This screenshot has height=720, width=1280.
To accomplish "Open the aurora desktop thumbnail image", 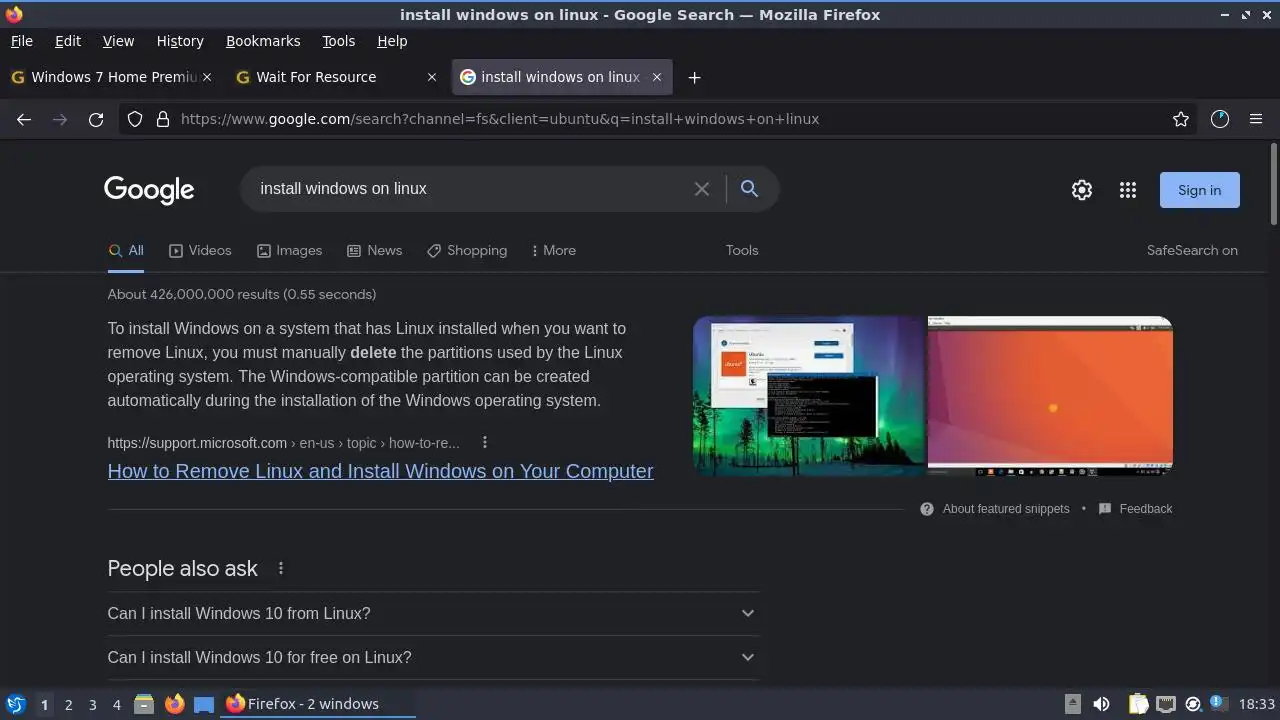I will [810, 395].
